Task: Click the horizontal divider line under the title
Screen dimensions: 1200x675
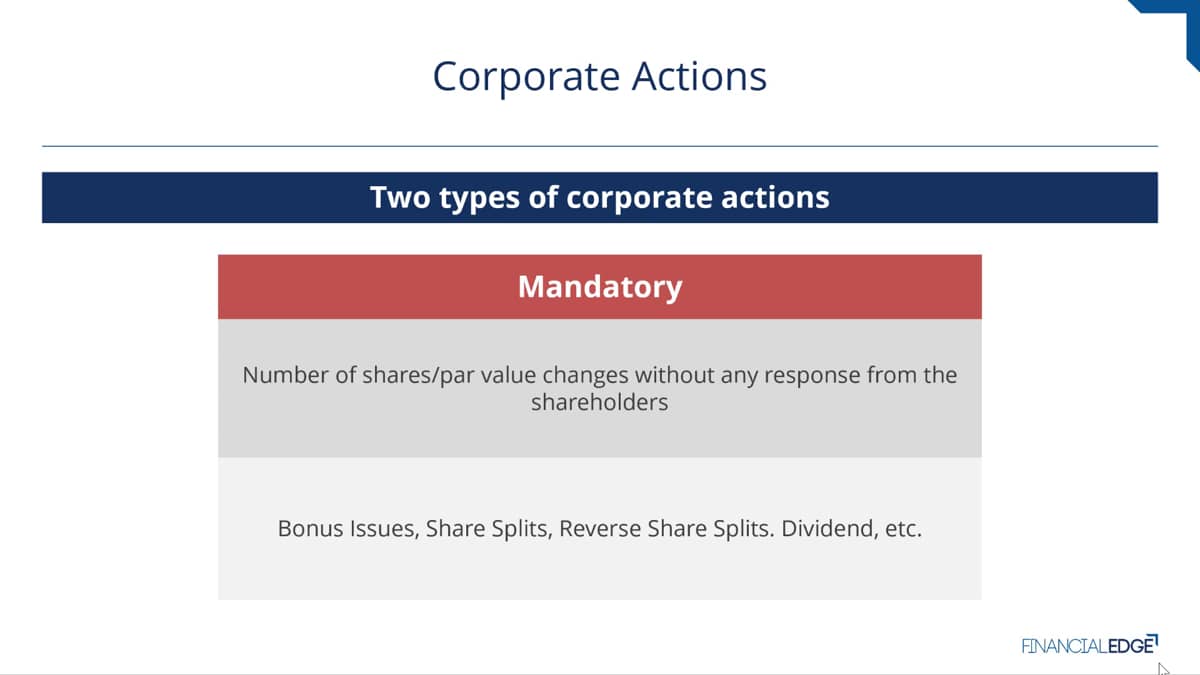Action: (600, 146)
